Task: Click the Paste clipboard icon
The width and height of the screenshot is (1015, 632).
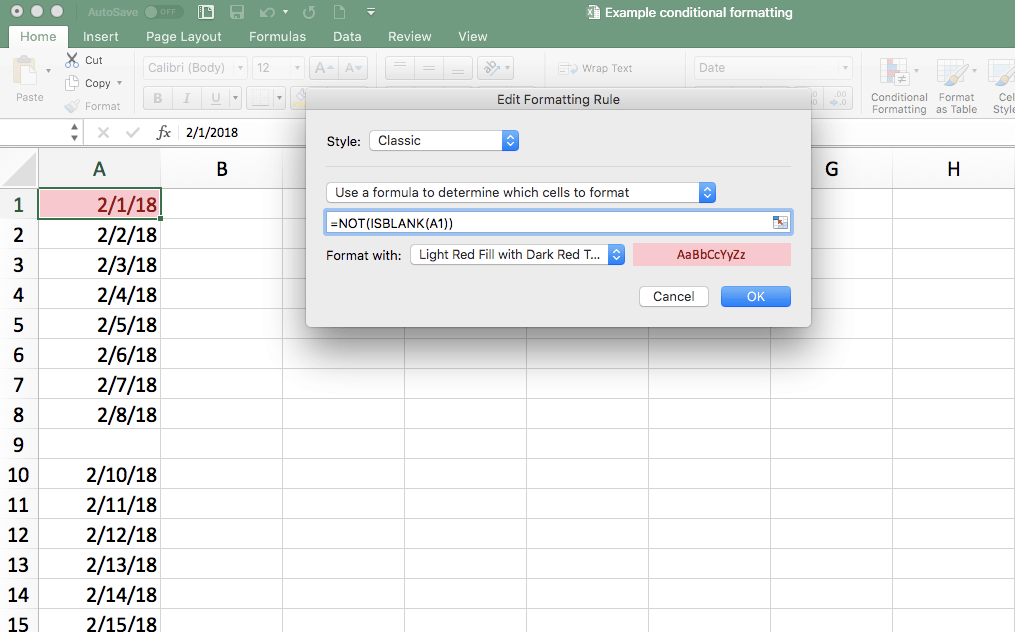Action: pos(26,70)
